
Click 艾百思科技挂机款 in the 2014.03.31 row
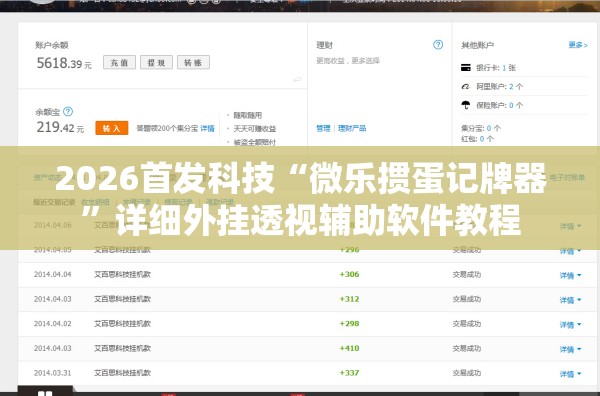(122, 373)
